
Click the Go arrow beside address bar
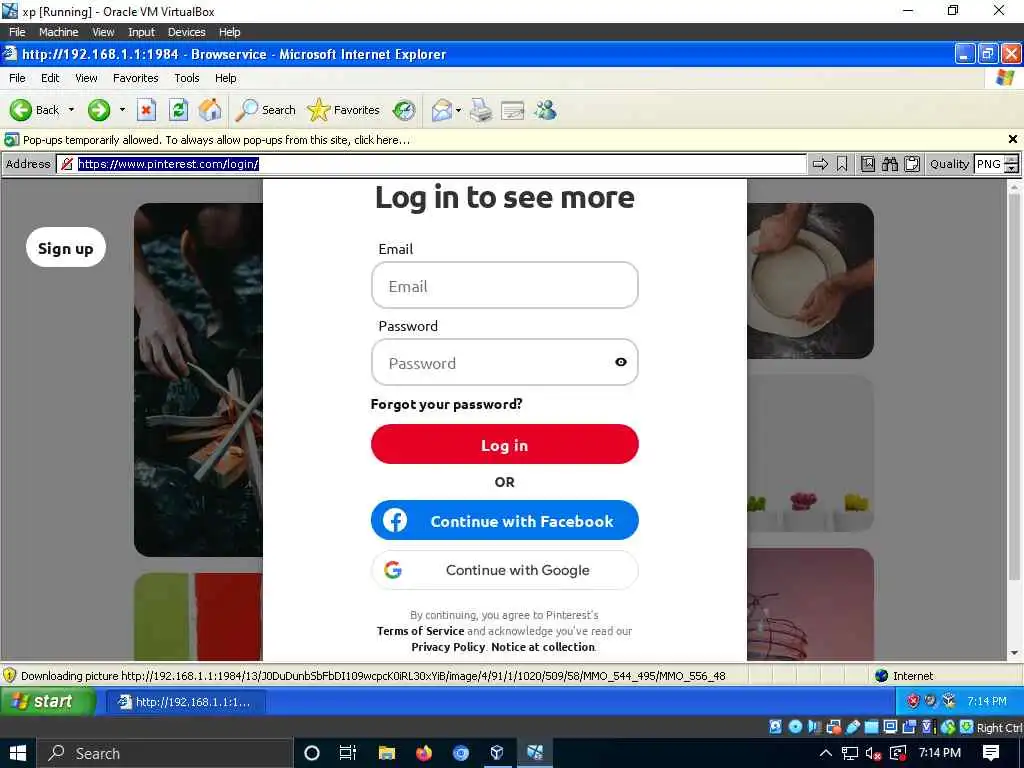tap(820, 164)
